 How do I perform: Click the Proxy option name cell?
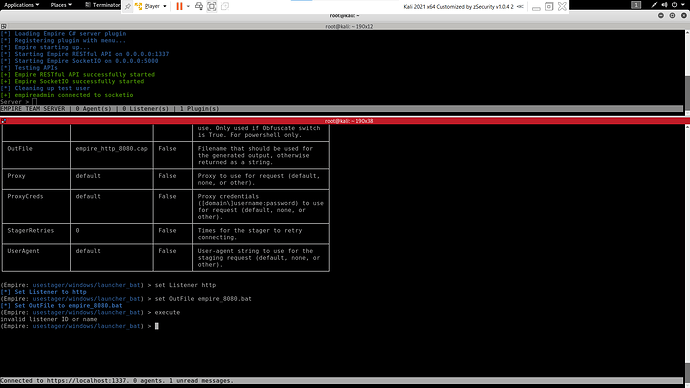[16, 176]
